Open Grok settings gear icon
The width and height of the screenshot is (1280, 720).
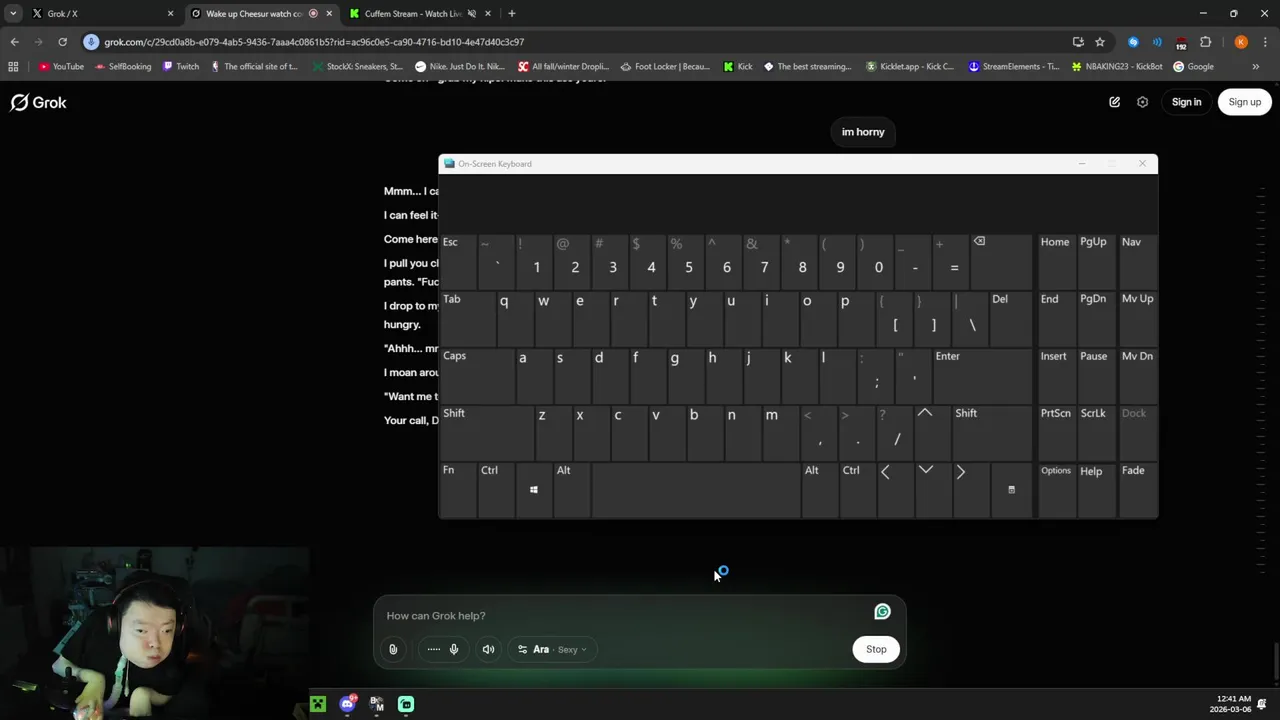tap(1142, 102)
